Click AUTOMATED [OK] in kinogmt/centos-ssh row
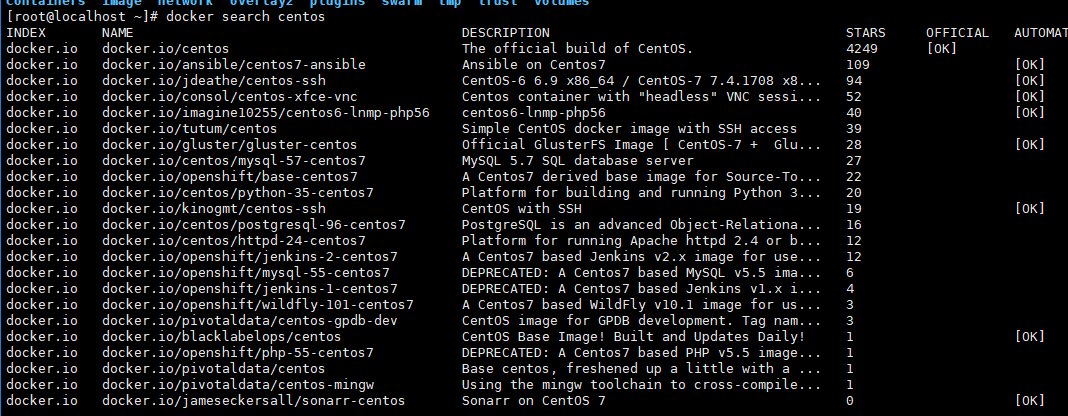Image resolution: width=1068 pixels, height=416 pixels. point(1029,208)
